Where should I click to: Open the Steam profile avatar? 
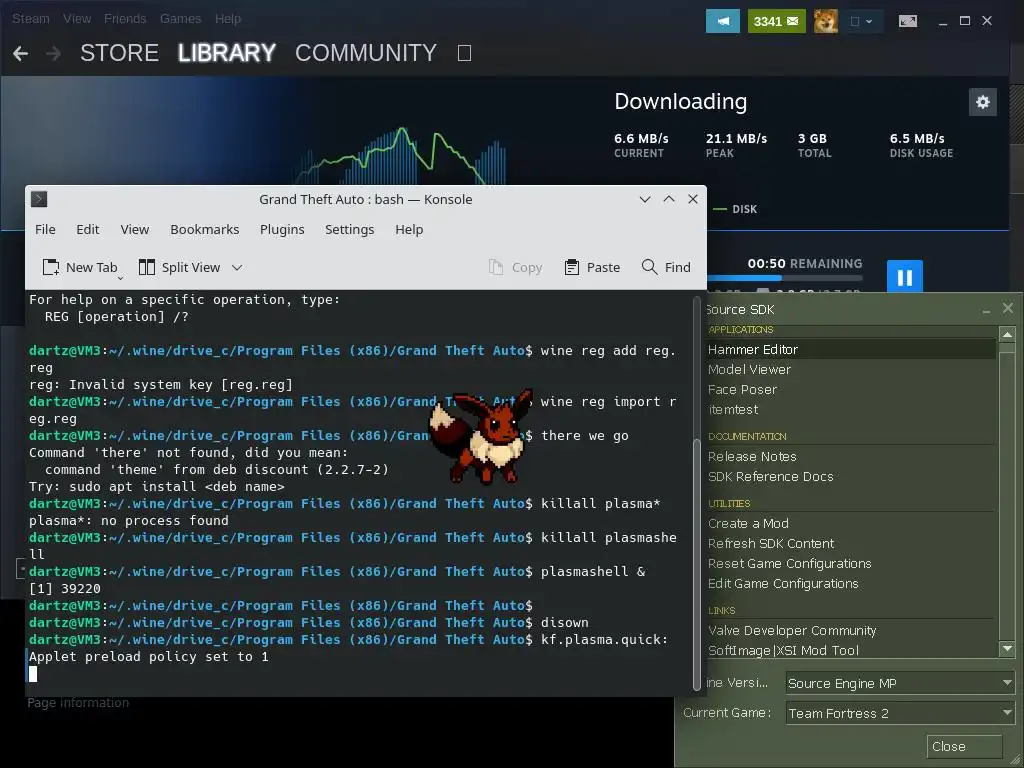pyautogui.click(x=825, y=21)
